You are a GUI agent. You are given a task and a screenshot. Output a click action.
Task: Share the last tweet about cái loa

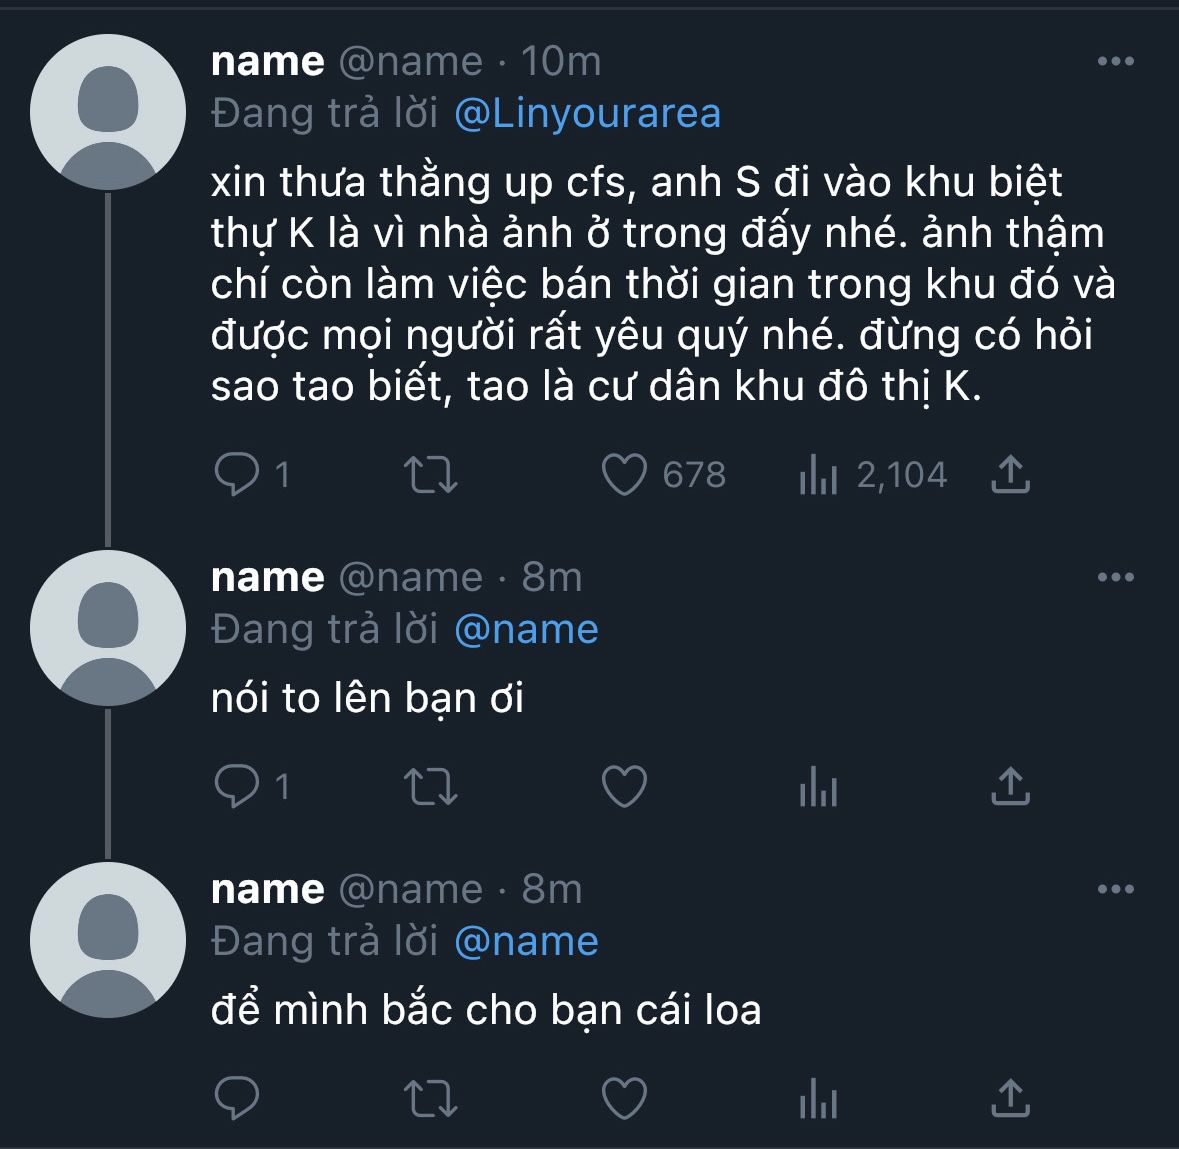1010,1099
